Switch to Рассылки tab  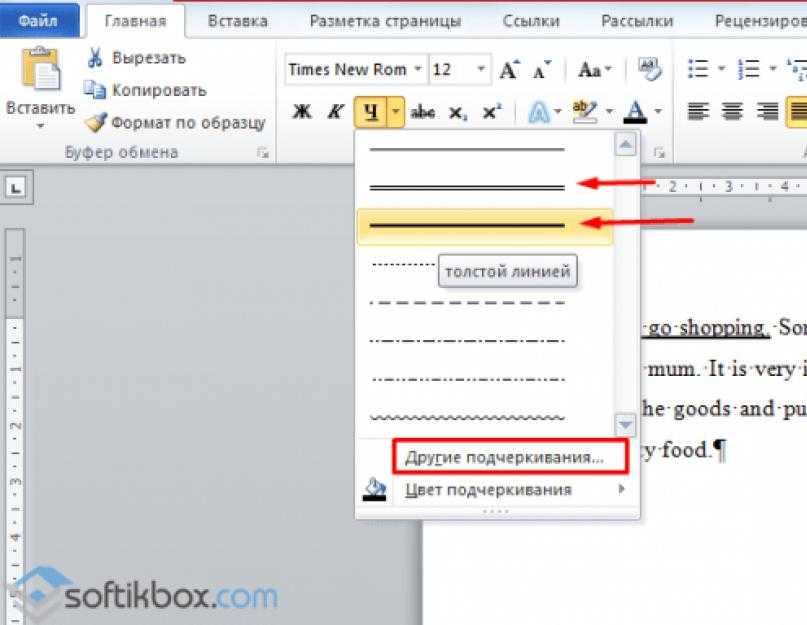(637, 21)
